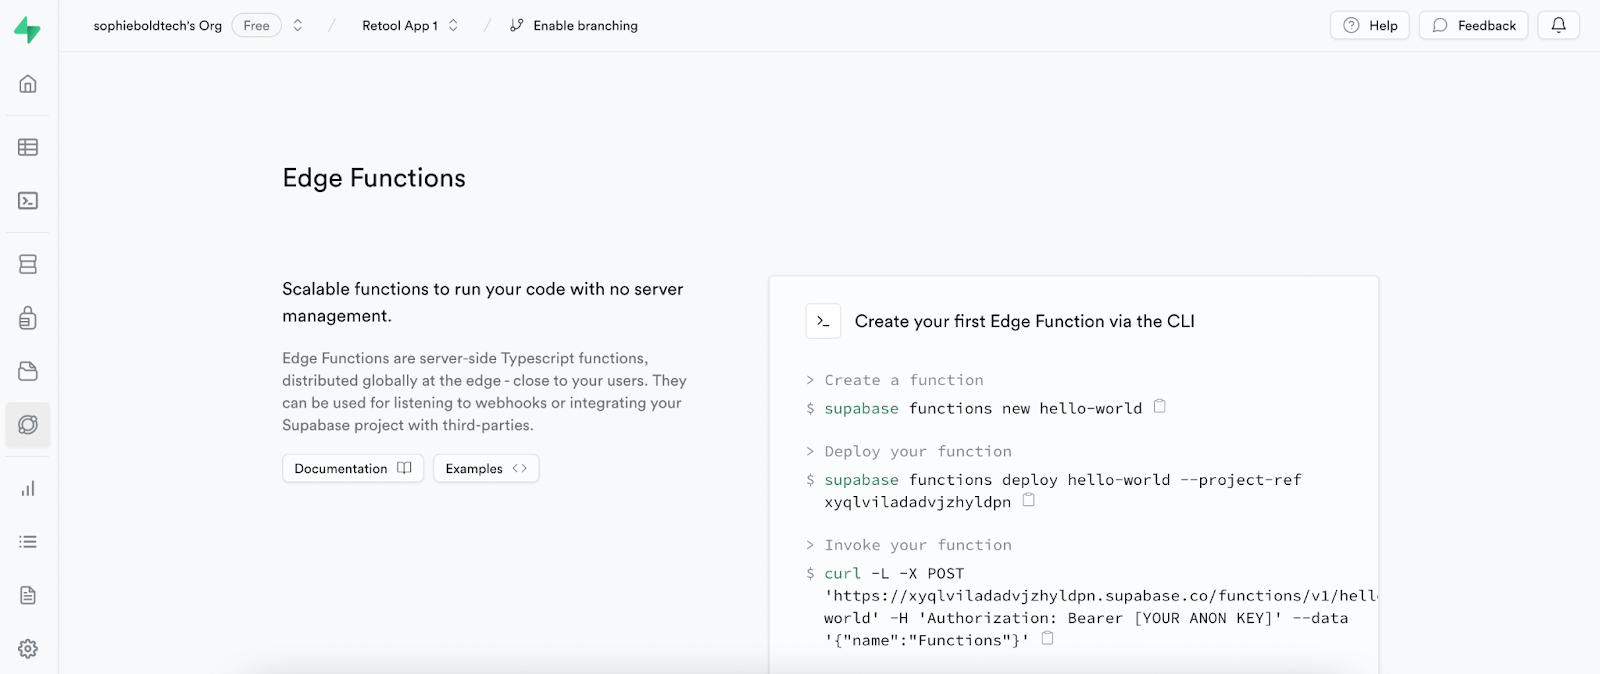1600x674 pixels.
Task: Expand the Retool App 1 project switcher
Action: (x=453, y=25)
